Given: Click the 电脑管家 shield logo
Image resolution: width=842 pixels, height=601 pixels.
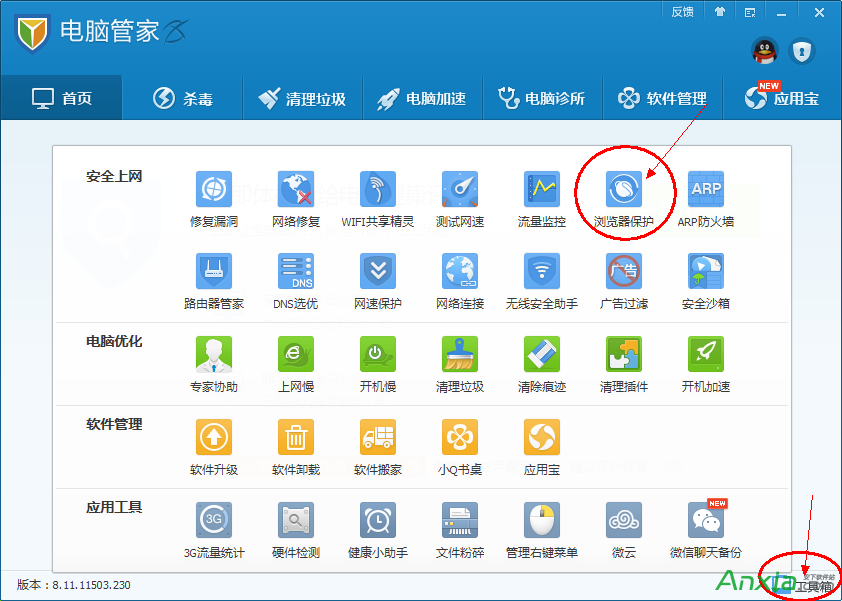Looking at the screenshot, I should tap(32, 32).
